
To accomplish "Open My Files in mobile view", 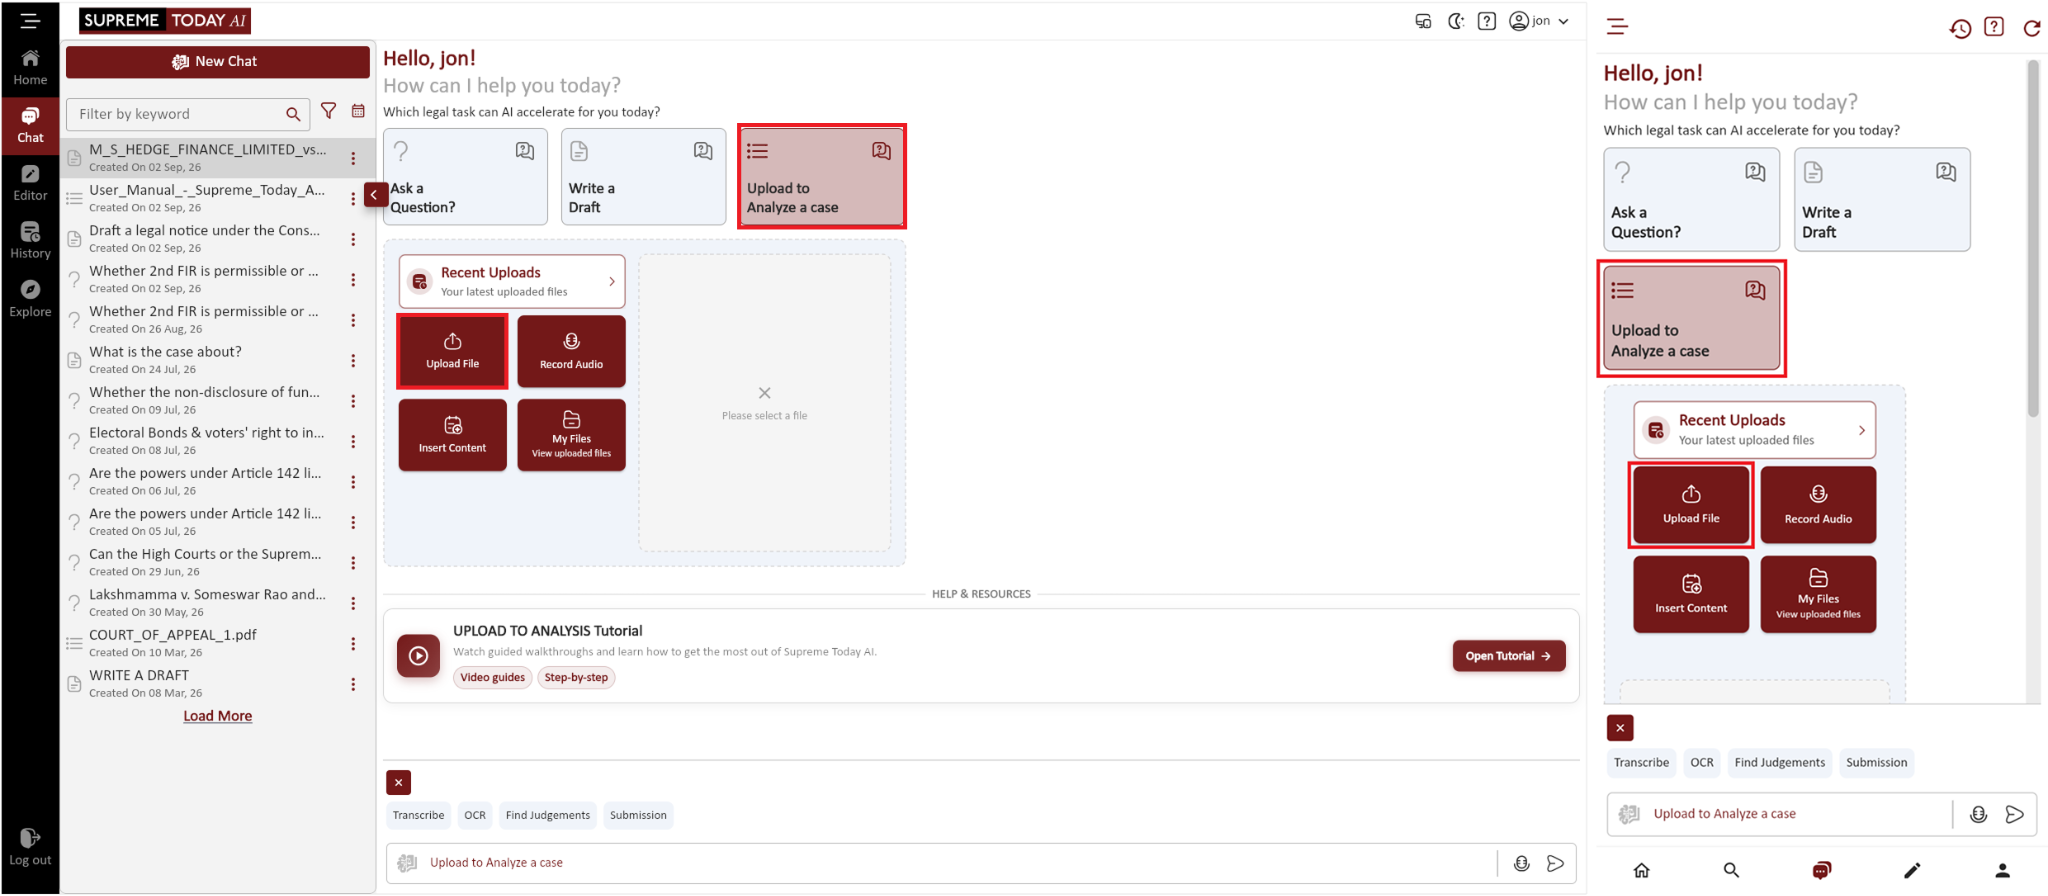I will [x=1818, y=595].
